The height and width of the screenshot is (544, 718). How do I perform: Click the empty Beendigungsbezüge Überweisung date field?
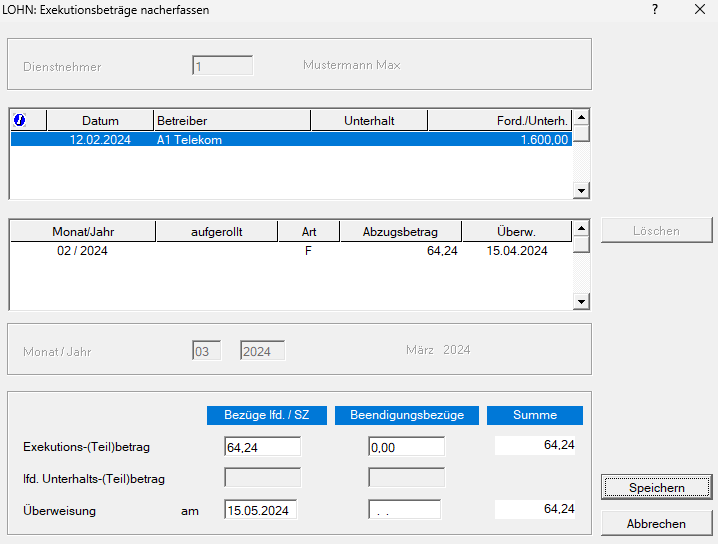[404, 510]
